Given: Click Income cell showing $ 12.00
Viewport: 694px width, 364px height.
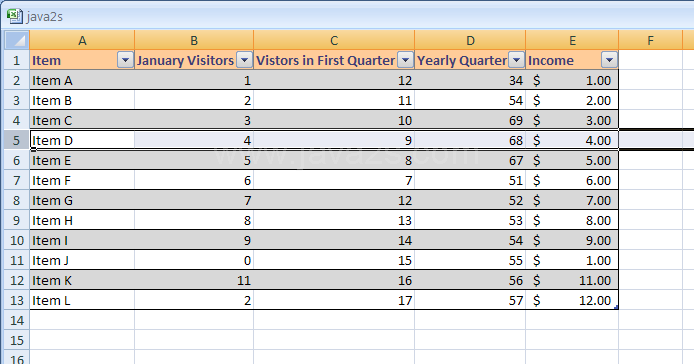Looking at the screenshot, I should 572,300.
